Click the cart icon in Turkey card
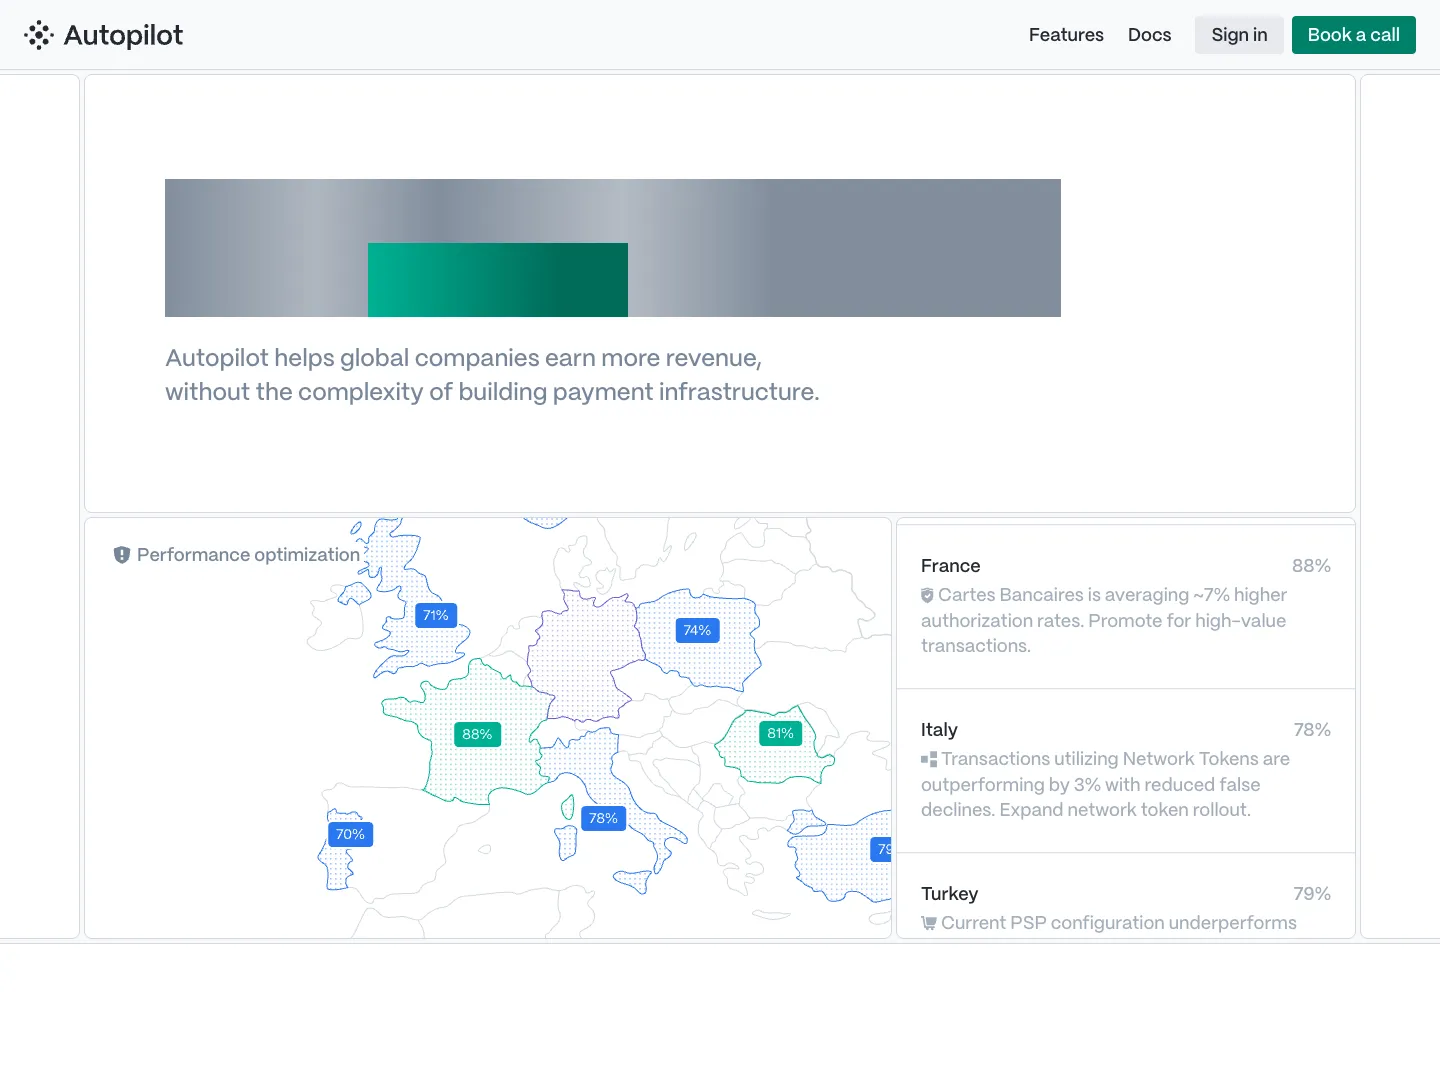The image size is (1440, 1080). pos(929,923)
